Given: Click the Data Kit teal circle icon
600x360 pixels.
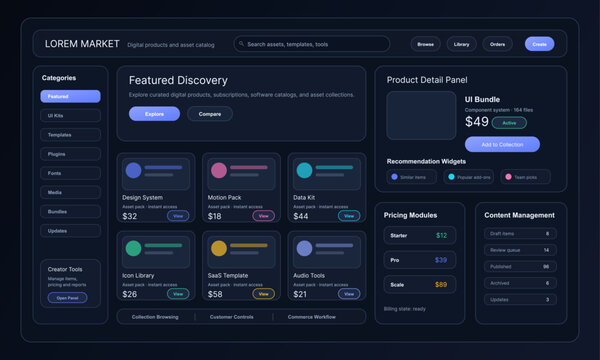Looking at the screenshot, I should pos(305,170).
